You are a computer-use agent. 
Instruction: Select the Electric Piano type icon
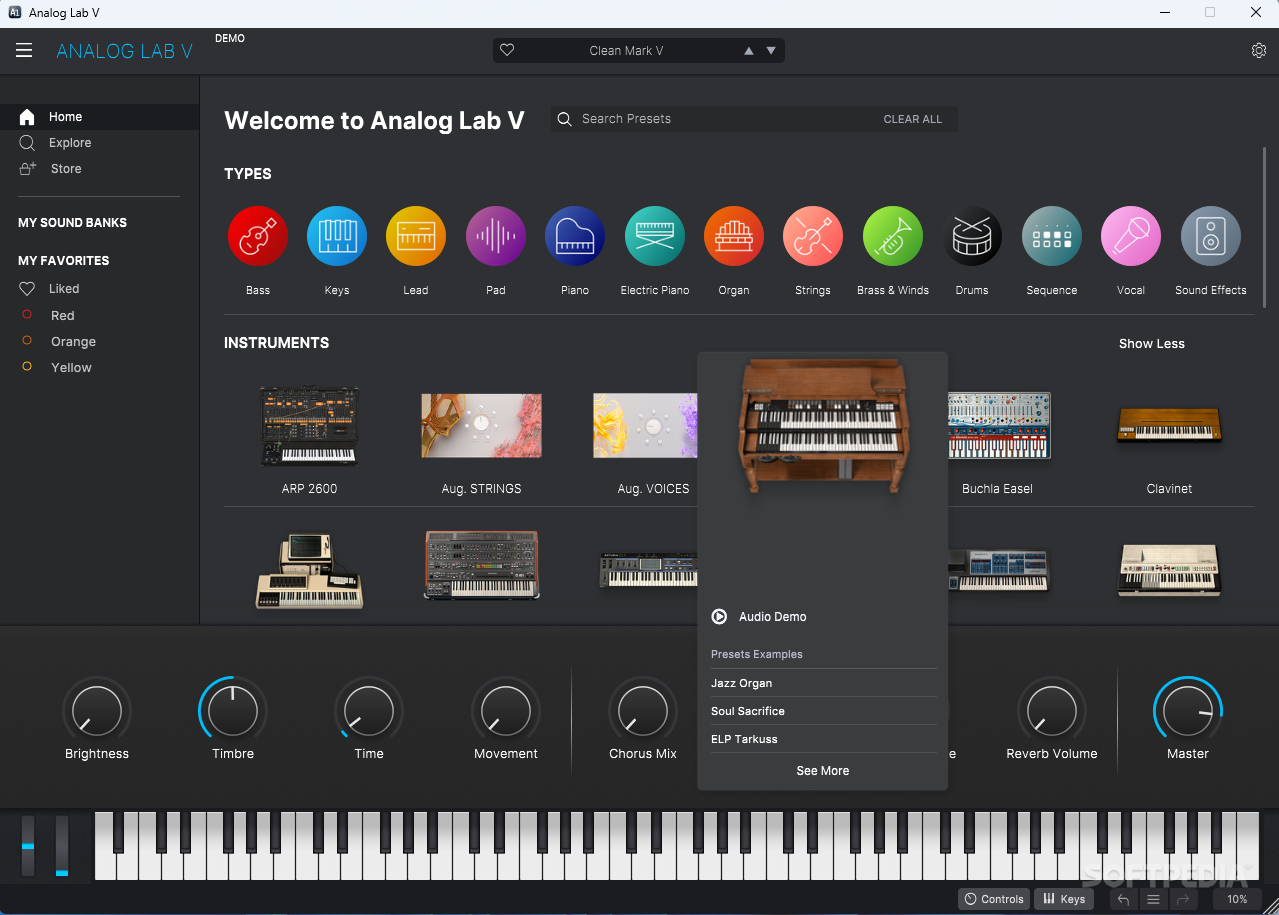tap(655, 236)
